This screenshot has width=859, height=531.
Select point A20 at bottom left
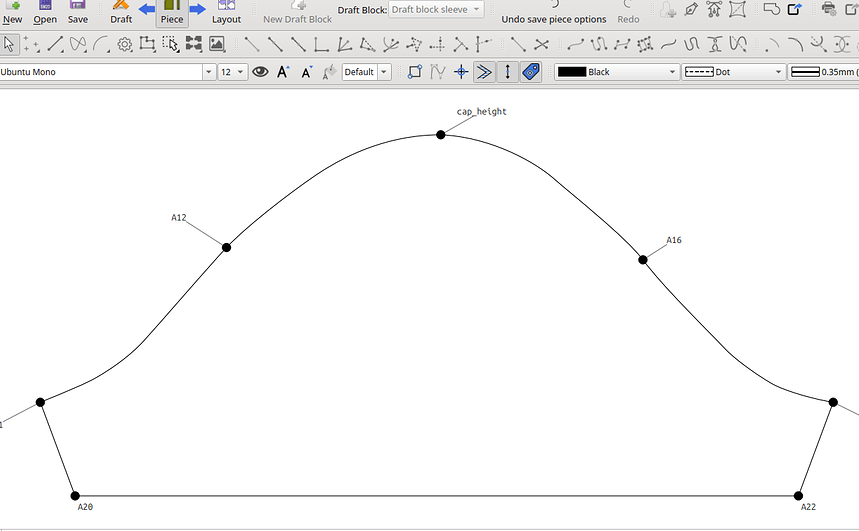[75, 495]
